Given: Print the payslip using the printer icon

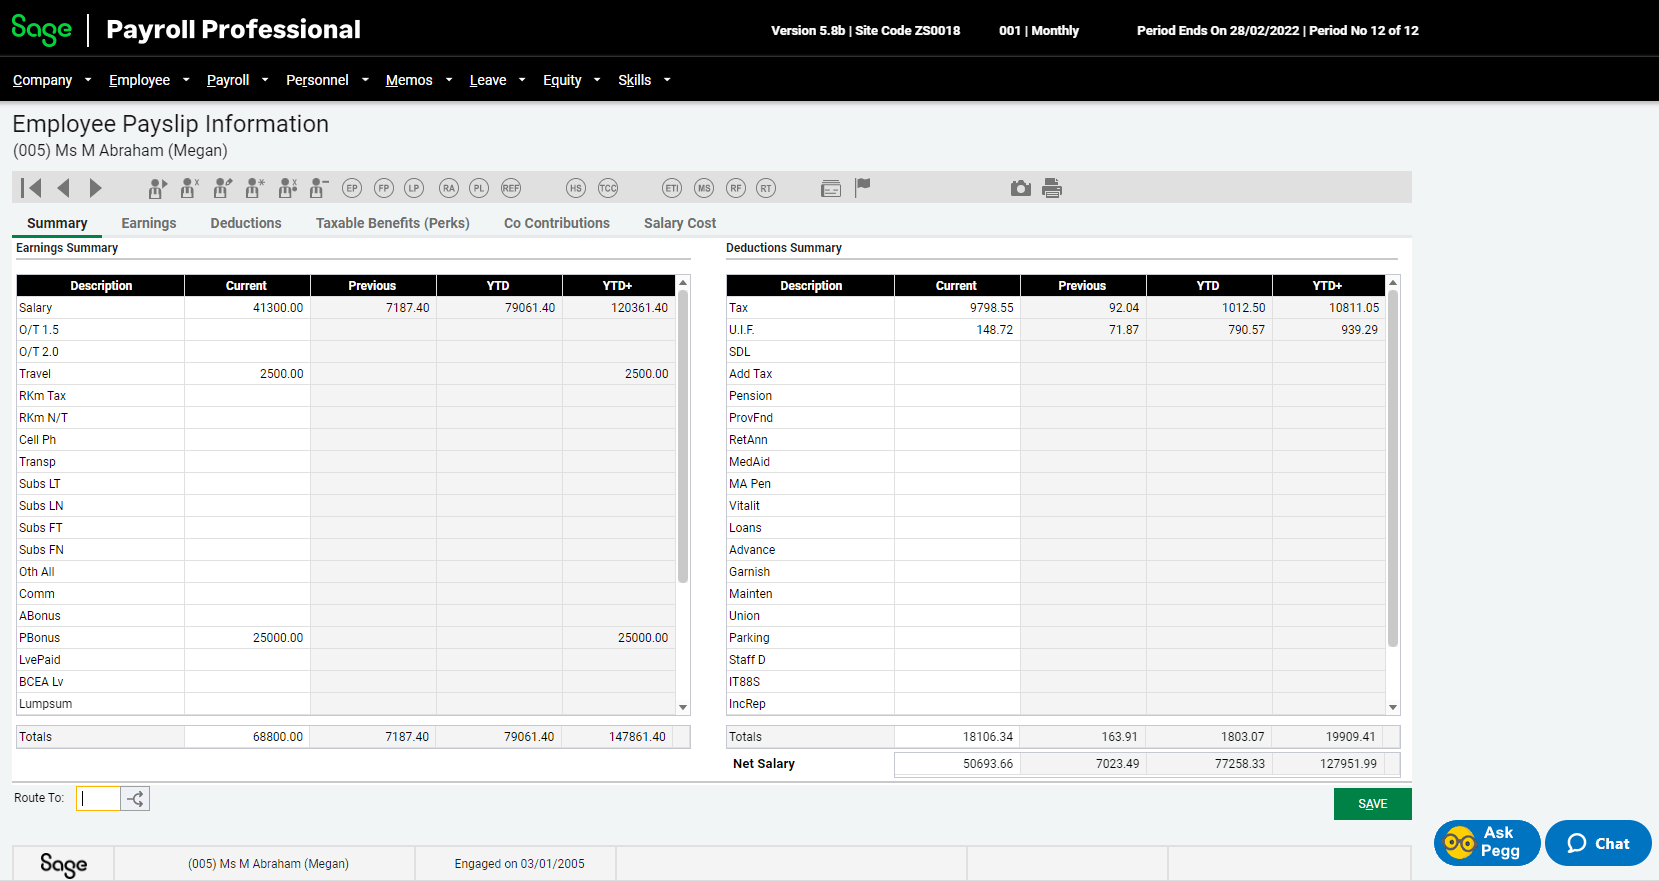Looking at the screenshot, I should pos(1052,188).
